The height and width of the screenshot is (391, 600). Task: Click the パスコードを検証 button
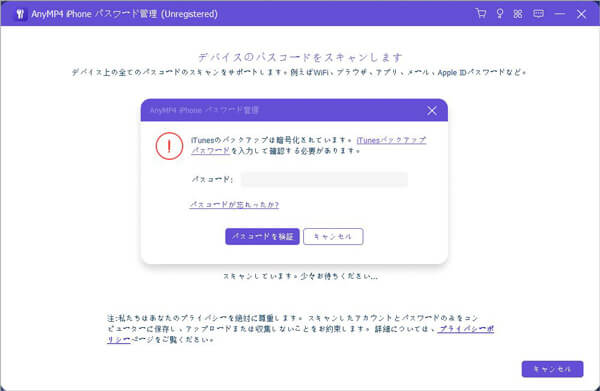(x=262, y=236)
